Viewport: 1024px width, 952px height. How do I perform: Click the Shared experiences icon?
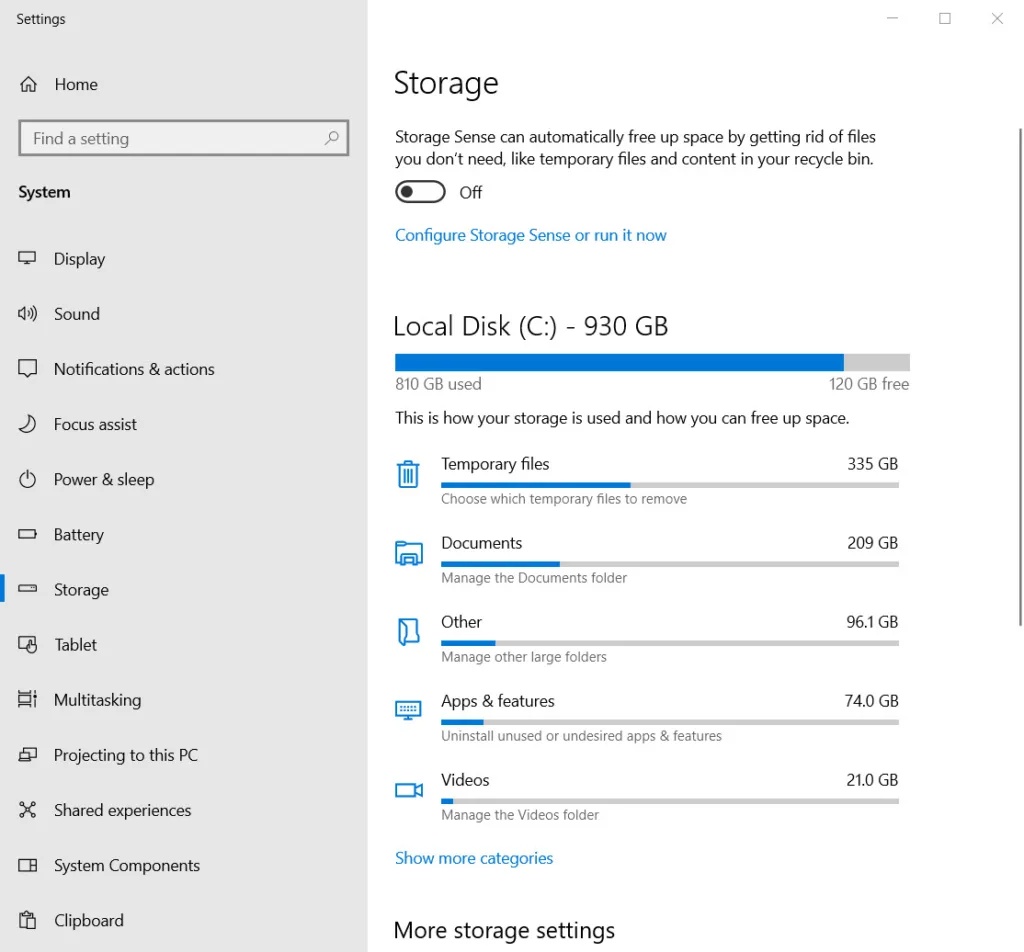pyautogui.click(x=27, y=810)
